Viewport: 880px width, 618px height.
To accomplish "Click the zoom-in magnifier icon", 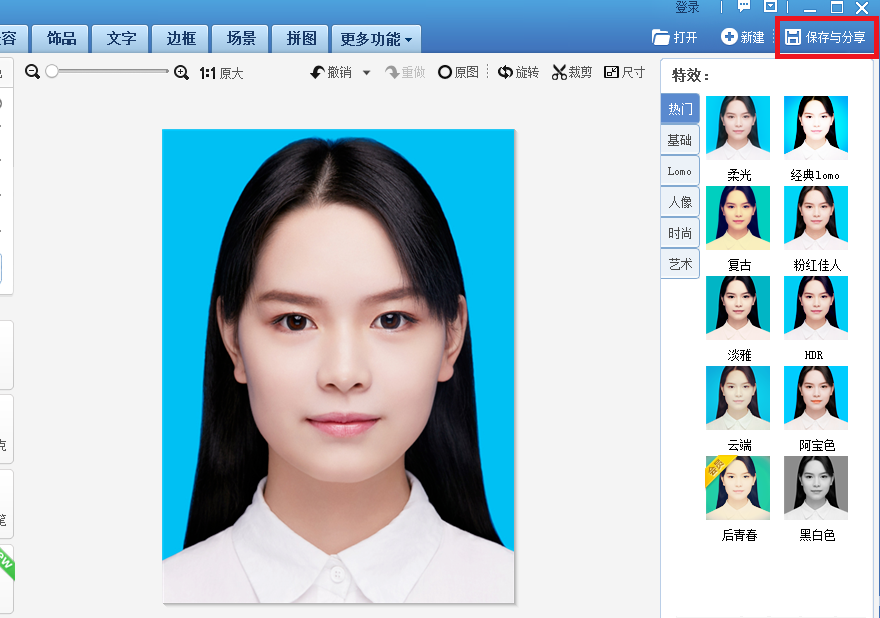I will point(181,72).
